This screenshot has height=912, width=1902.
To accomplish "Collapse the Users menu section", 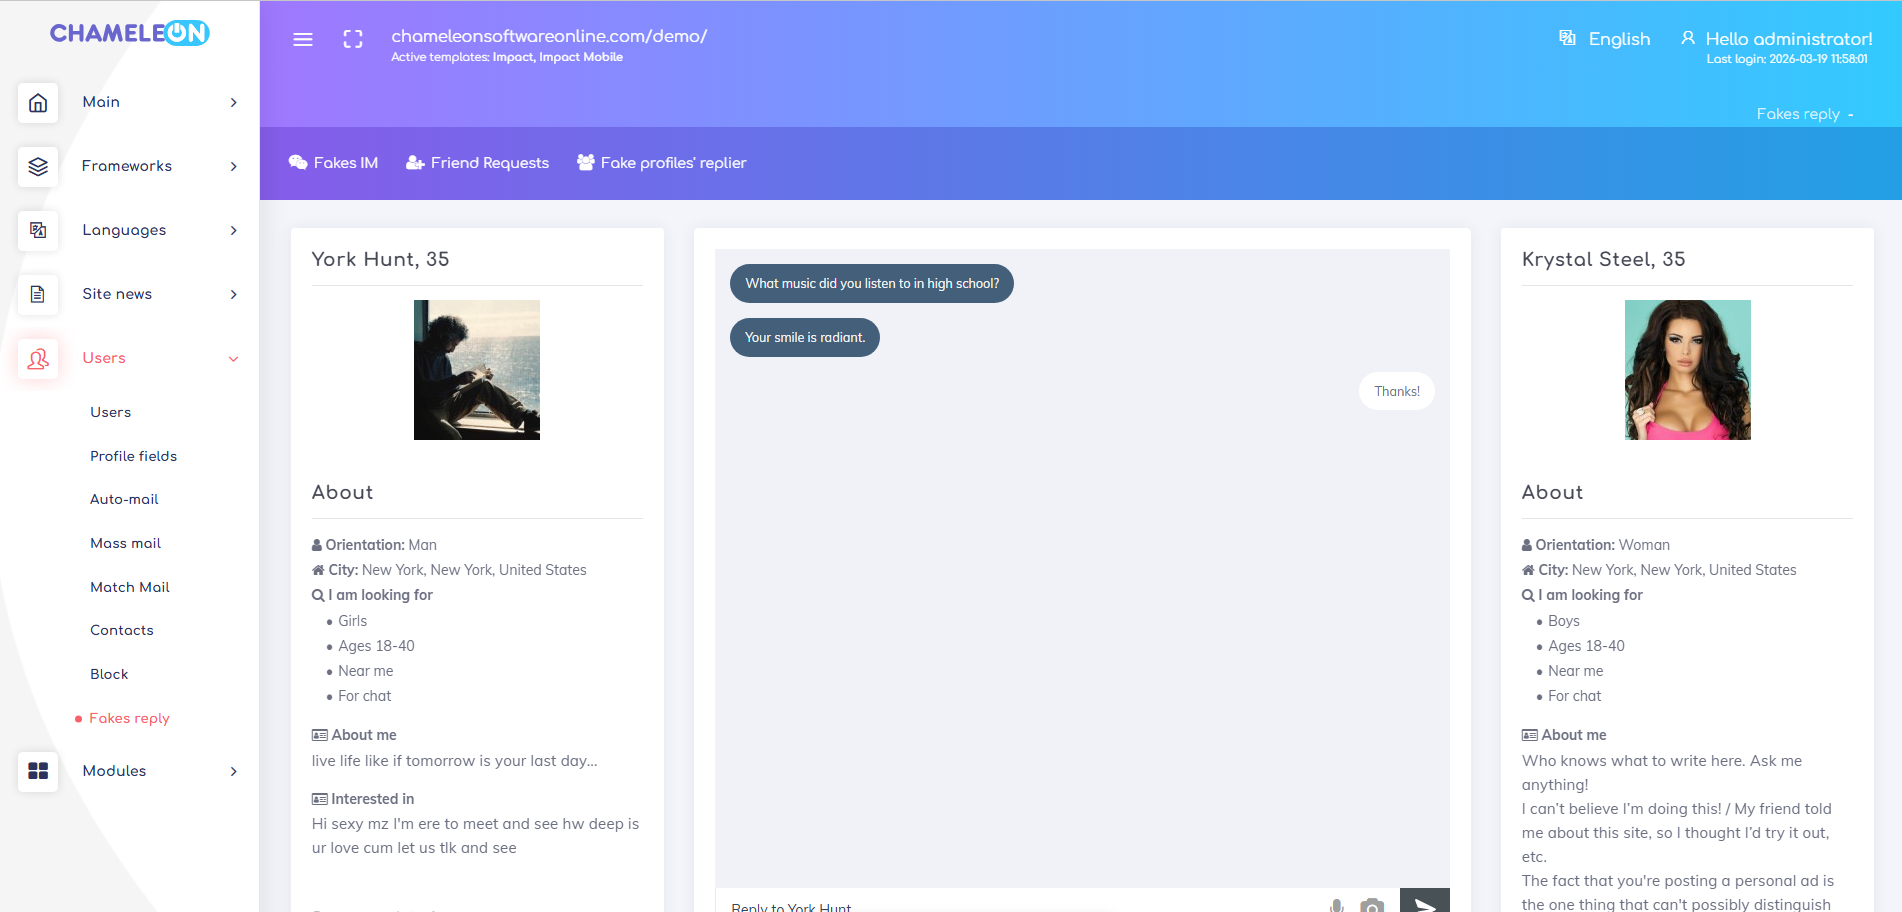I will coord(233,359).
